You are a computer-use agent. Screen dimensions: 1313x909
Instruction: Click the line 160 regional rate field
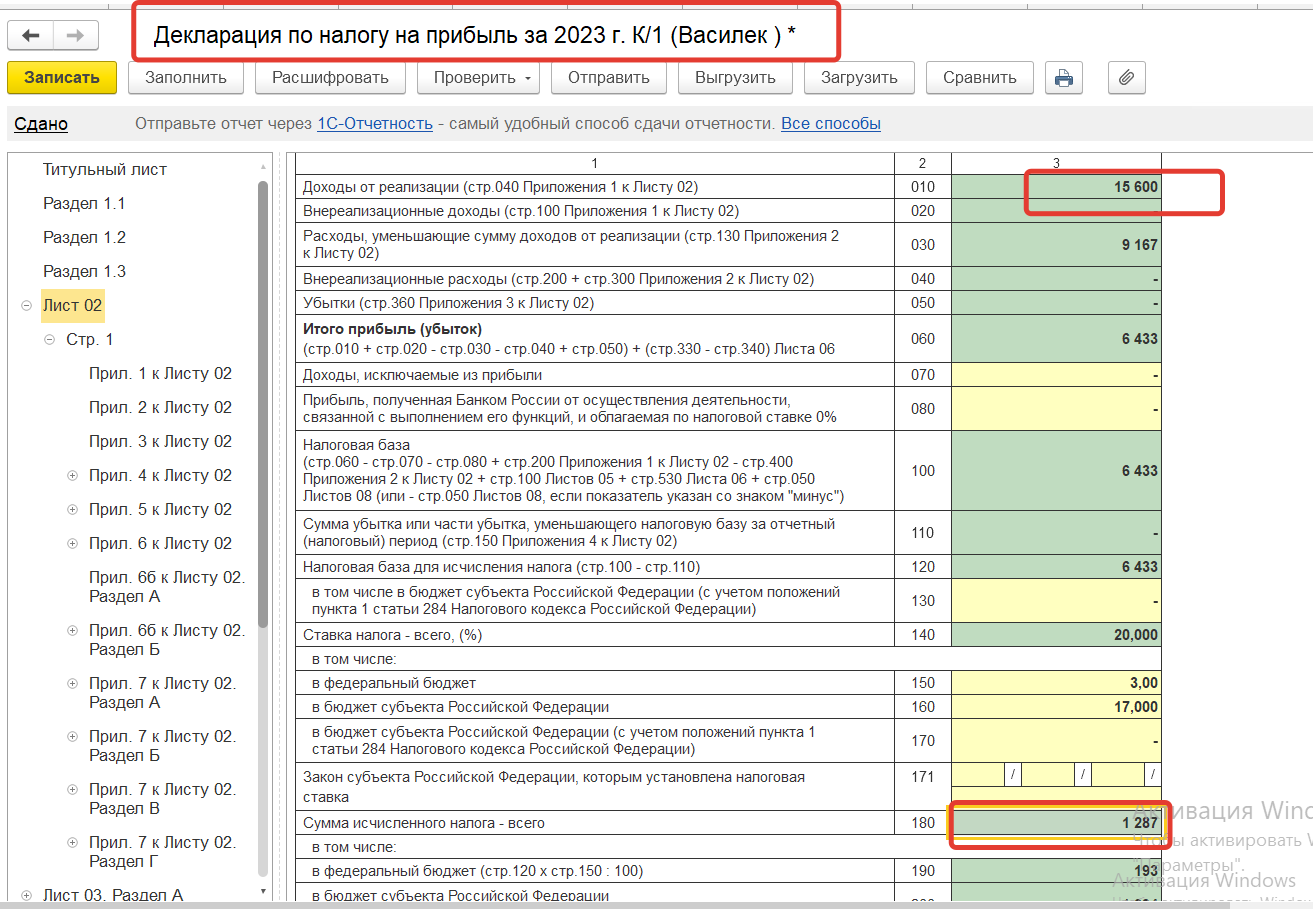coord(1056,707)
